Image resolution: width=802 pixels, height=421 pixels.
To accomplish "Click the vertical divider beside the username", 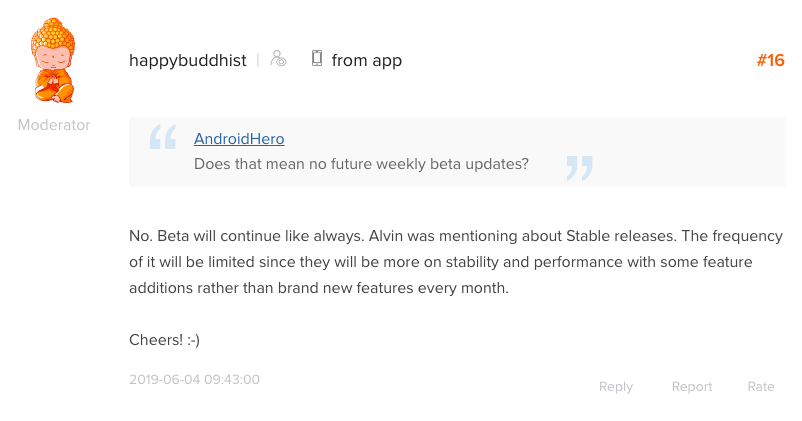I will 258,60.
